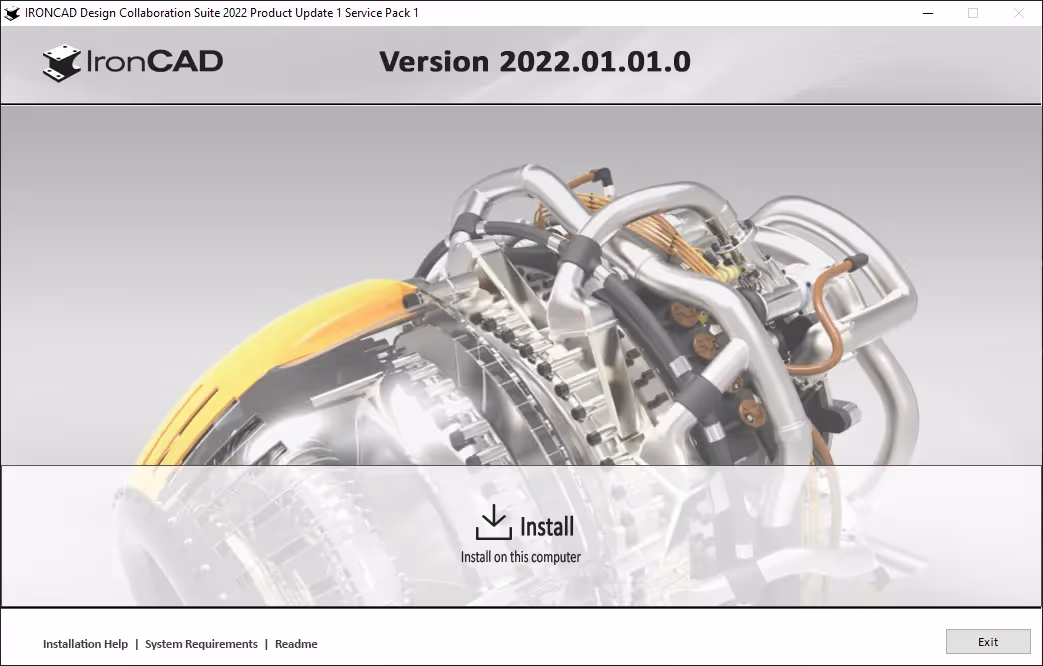Click the title bar IronCAD app icon

tap(11, 13)
